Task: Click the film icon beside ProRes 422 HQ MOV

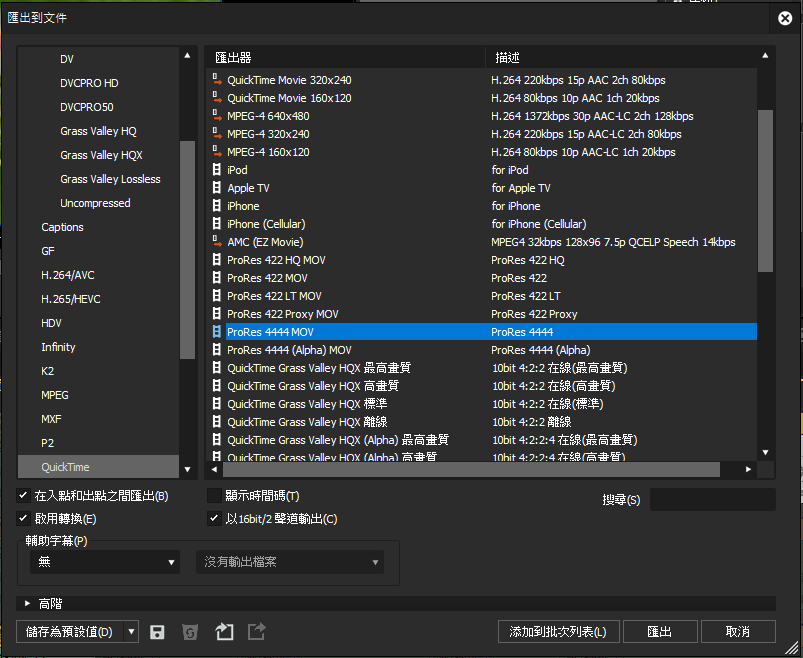Action: pyautogui.click(x=217, y=260)
